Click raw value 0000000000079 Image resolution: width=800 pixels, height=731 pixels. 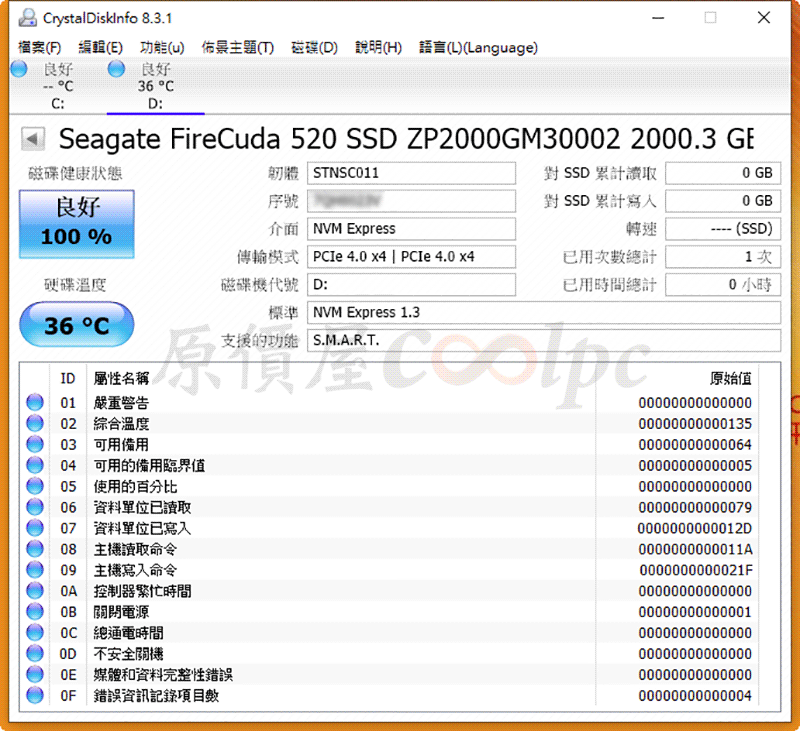point(695,507)
